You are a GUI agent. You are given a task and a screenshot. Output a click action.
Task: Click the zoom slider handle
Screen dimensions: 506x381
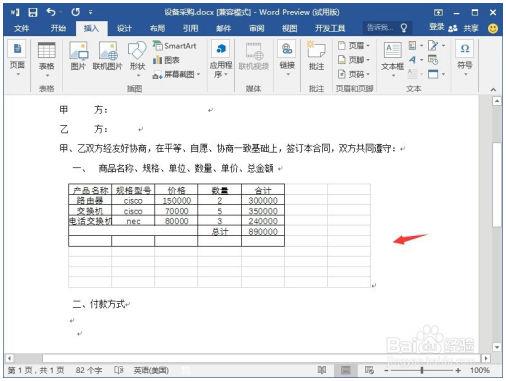[x=422, y=370]
